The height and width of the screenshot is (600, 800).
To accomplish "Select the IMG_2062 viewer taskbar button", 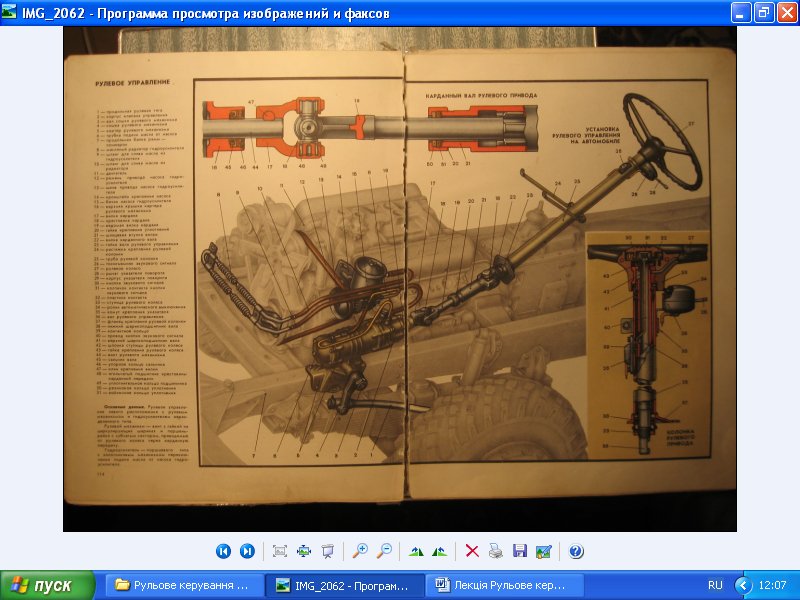I will (345, 585).
